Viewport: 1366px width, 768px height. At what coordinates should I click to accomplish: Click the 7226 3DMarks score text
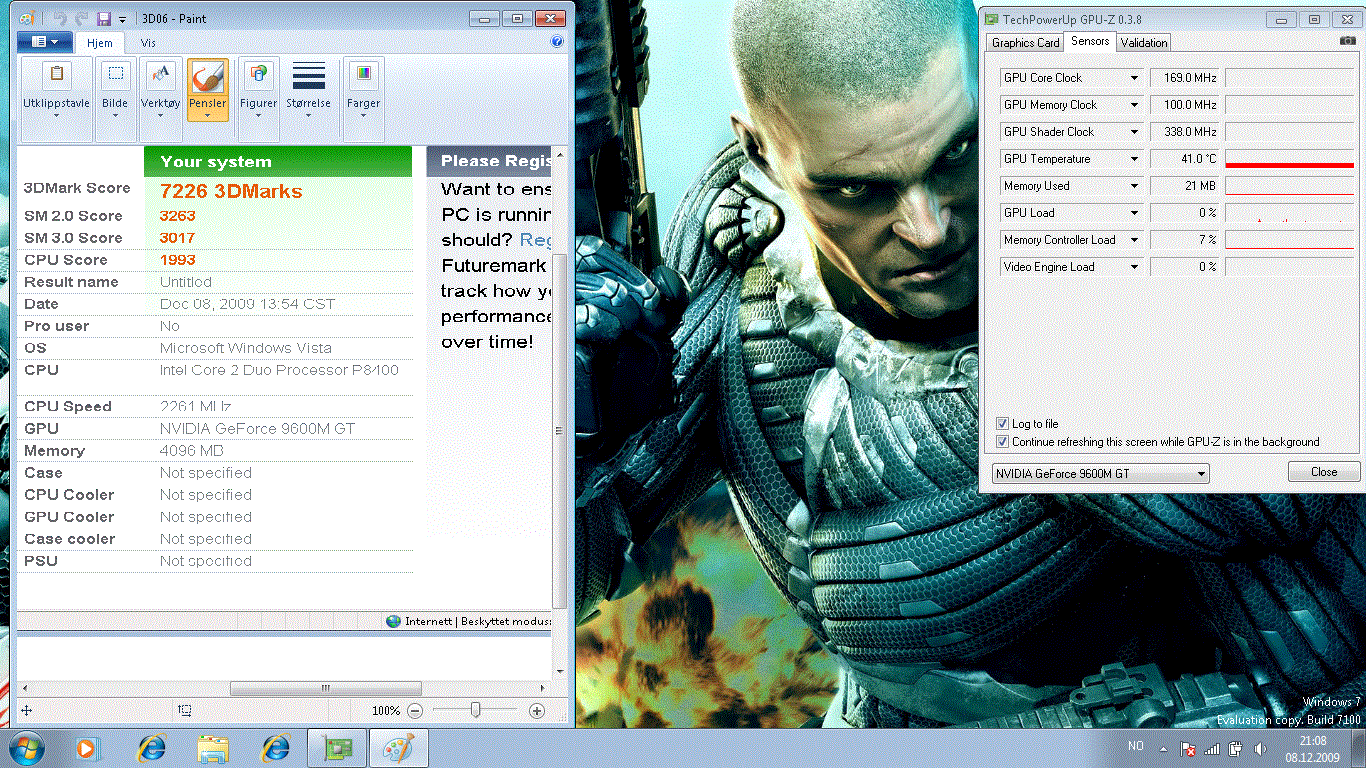pyautogui.click(x=231, y=191)
